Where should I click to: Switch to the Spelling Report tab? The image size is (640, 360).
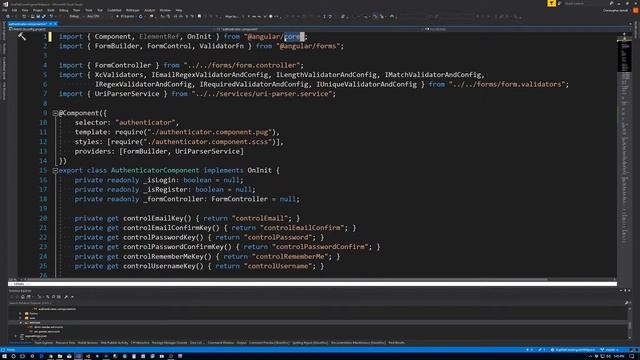310,343
